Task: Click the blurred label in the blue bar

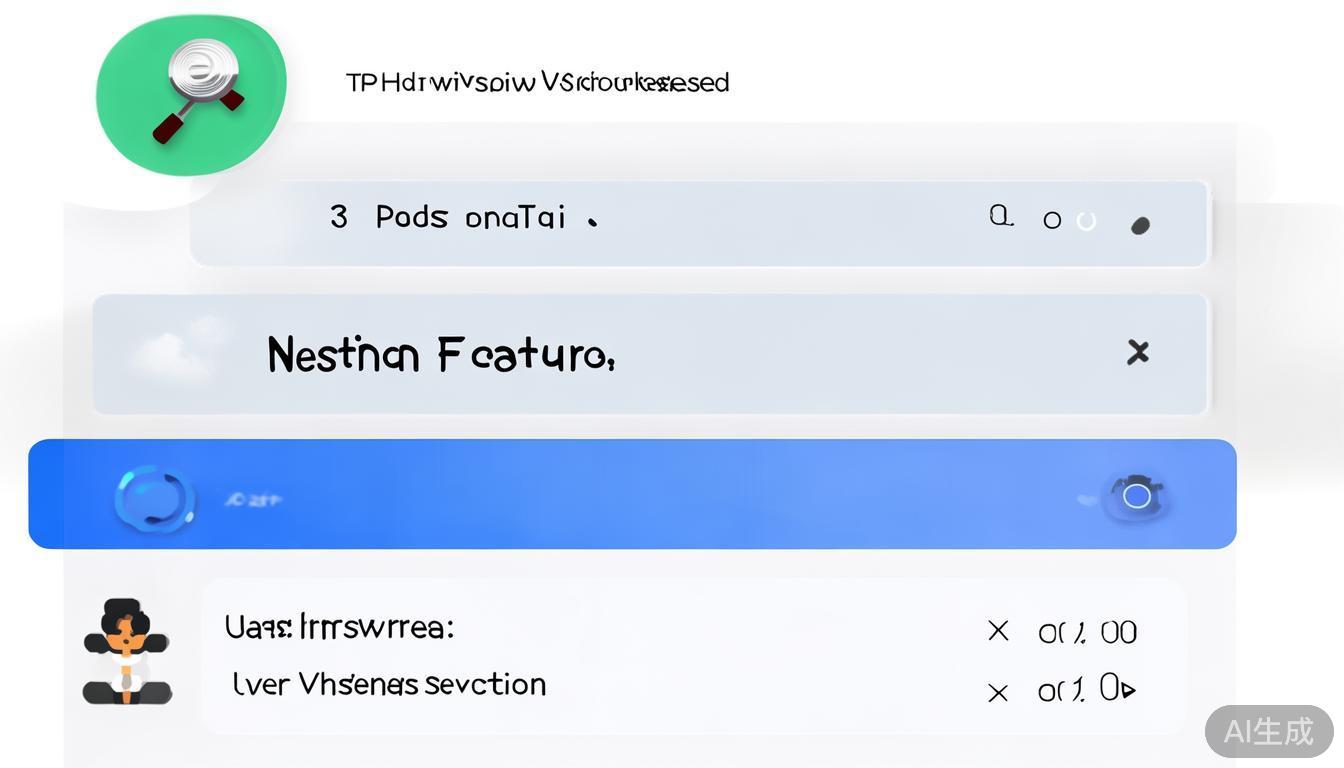Action: tap(253, 498)
